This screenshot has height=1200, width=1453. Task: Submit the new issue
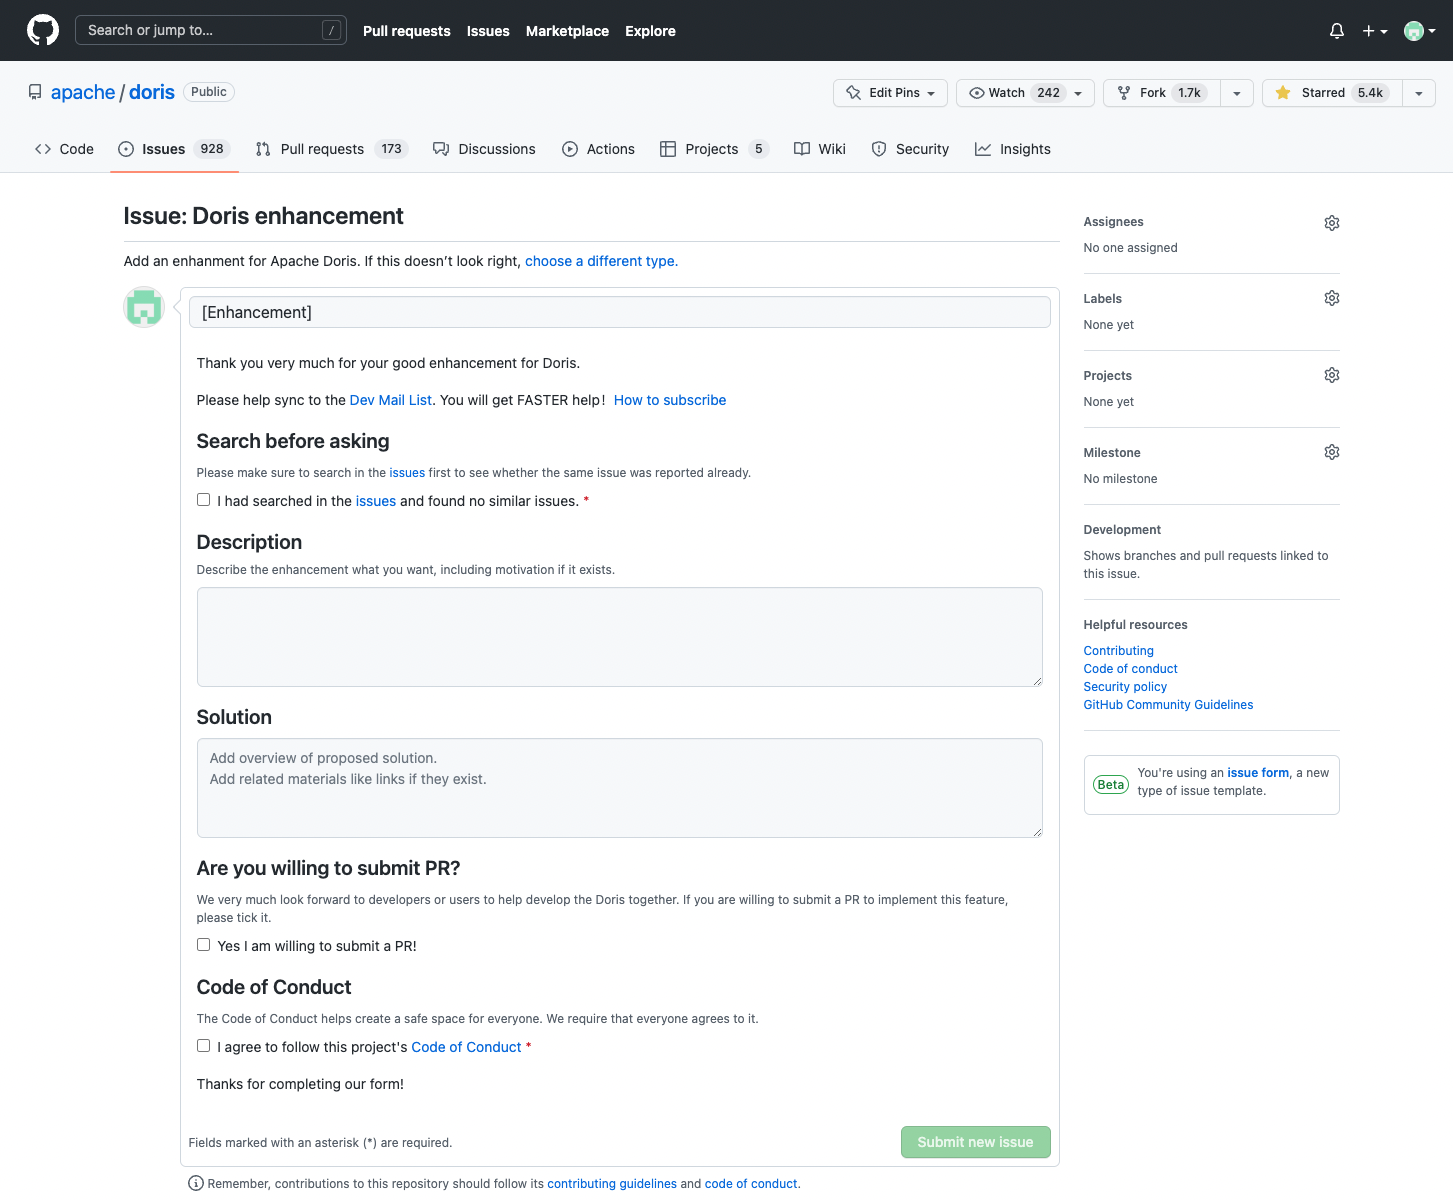(975, 1142)
